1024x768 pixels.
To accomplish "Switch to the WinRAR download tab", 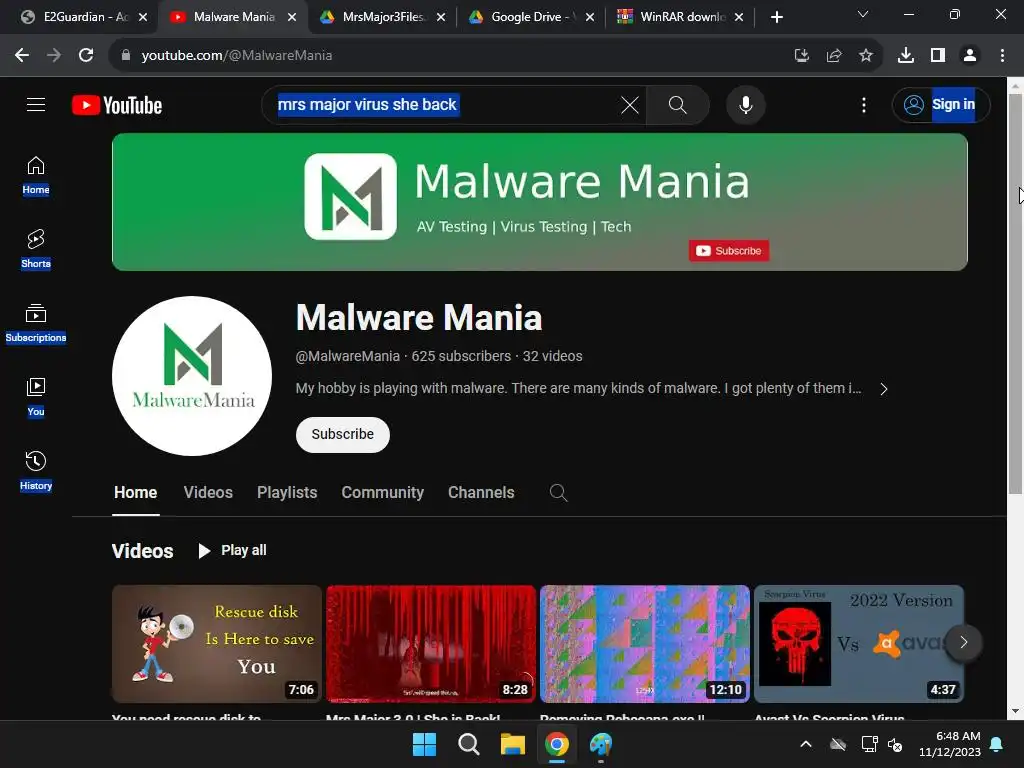I will [x=680, y=17].
